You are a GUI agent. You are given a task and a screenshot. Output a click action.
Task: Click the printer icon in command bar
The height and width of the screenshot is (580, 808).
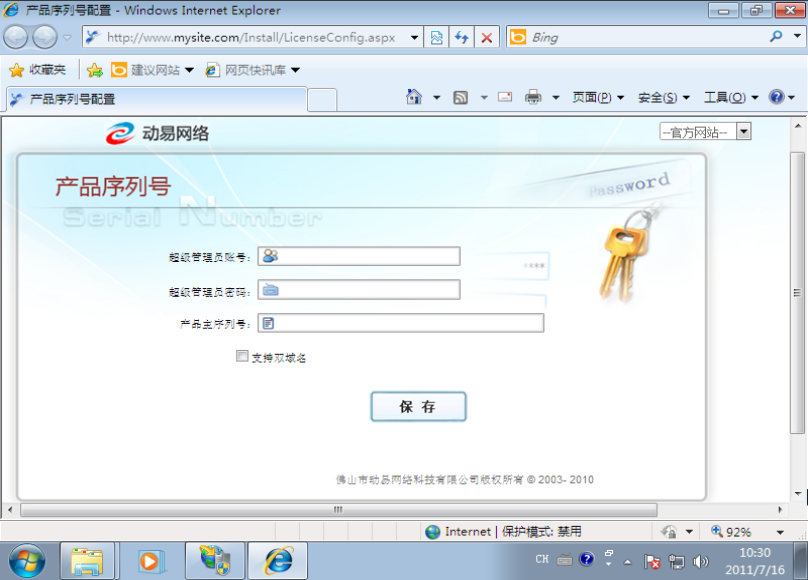coord(533,97)
